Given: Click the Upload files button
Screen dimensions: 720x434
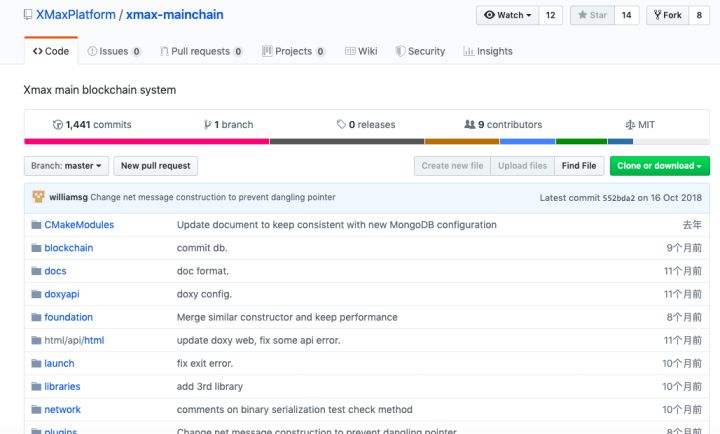Looking at the screenshot, I should [523, 166].
